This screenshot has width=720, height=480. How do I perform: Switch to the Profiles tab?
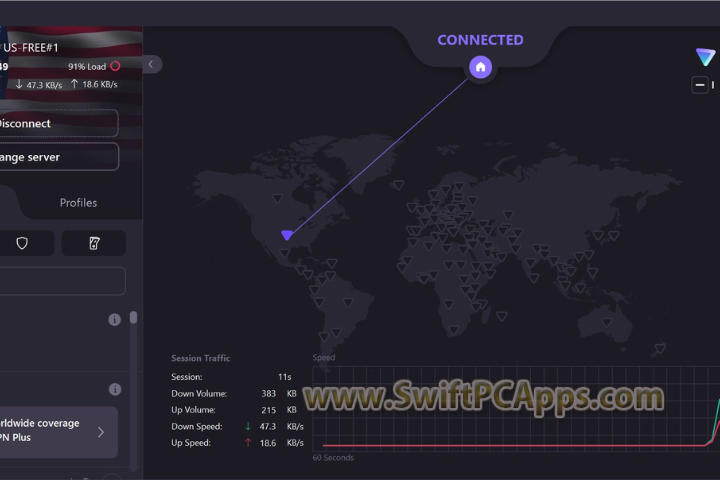pyautogui.click(x=78, y=203)
